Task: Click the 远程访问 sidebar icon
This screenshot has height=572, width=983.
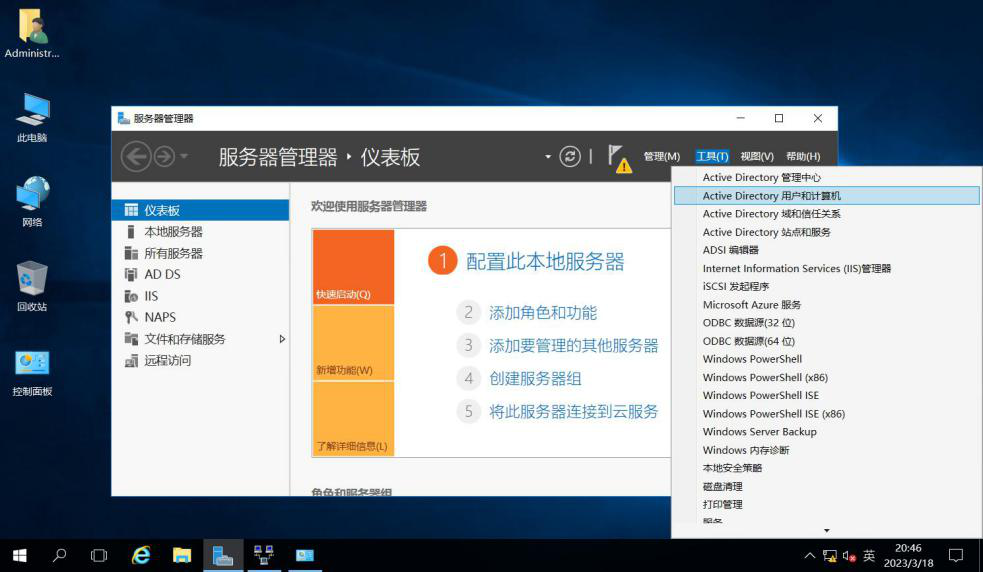Action: (130, 360)
